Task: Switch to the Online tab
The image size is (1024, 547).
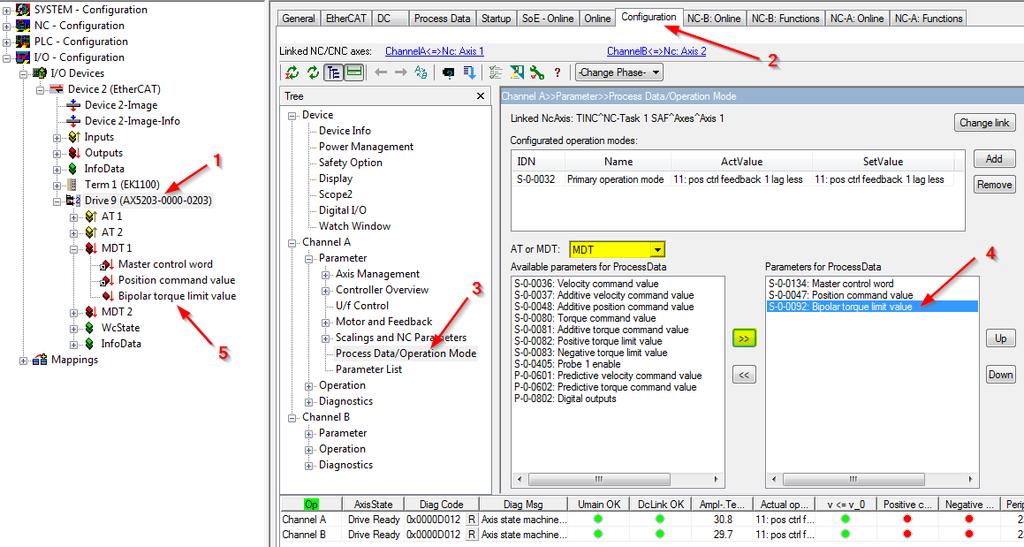Action: (598, 18)
